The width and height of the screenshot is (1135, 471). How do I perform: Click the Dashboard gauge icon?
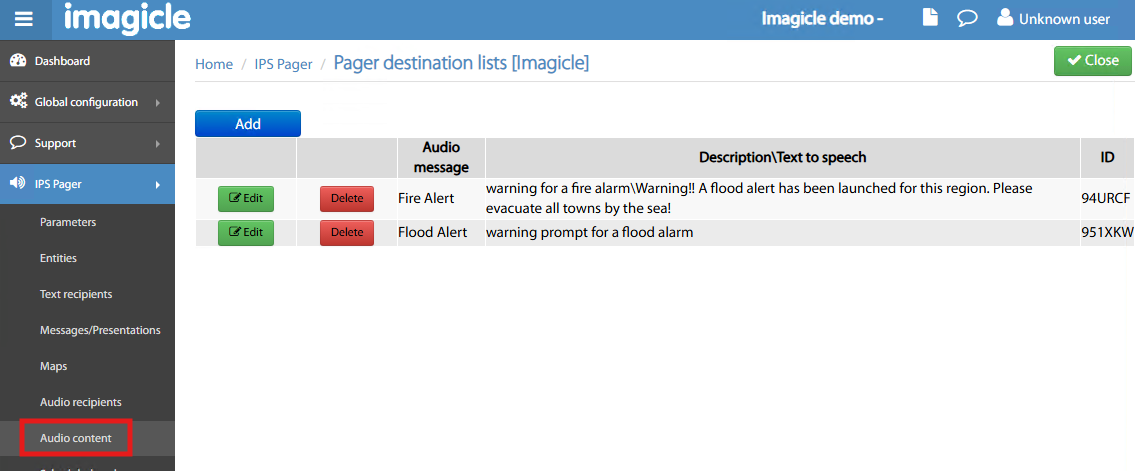click(x=18, y=61)
